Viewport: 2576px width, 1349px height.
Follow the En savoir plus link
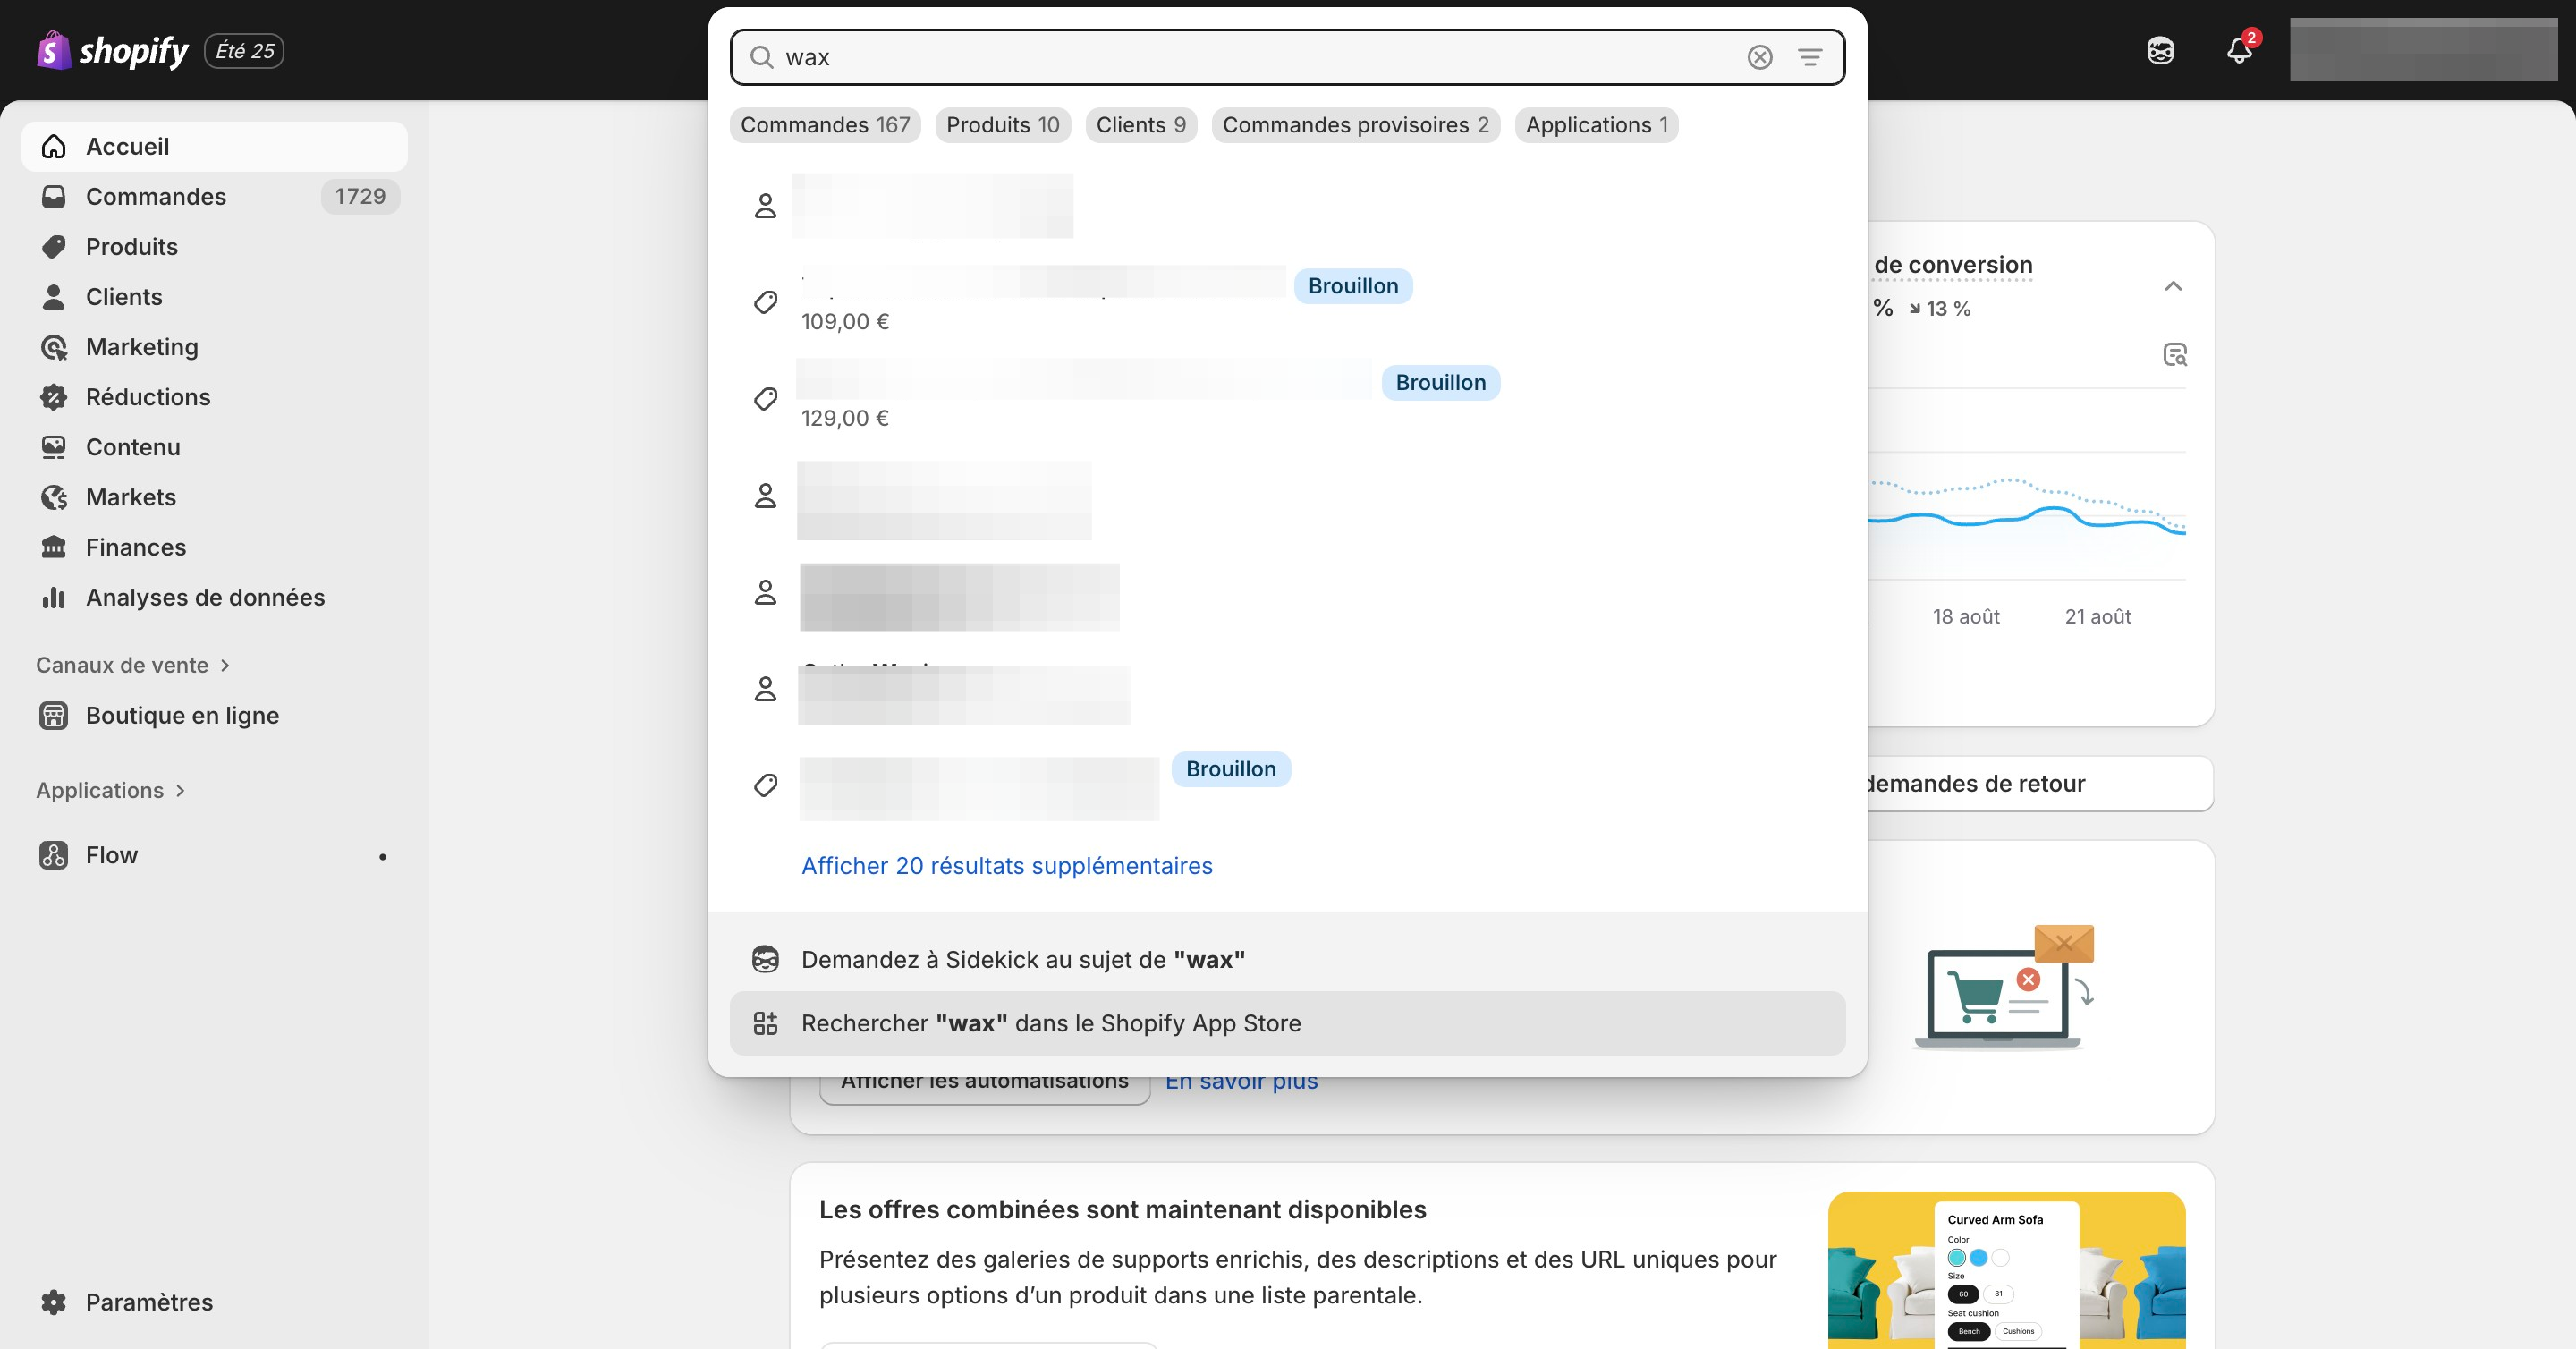pos(1241,1082)
